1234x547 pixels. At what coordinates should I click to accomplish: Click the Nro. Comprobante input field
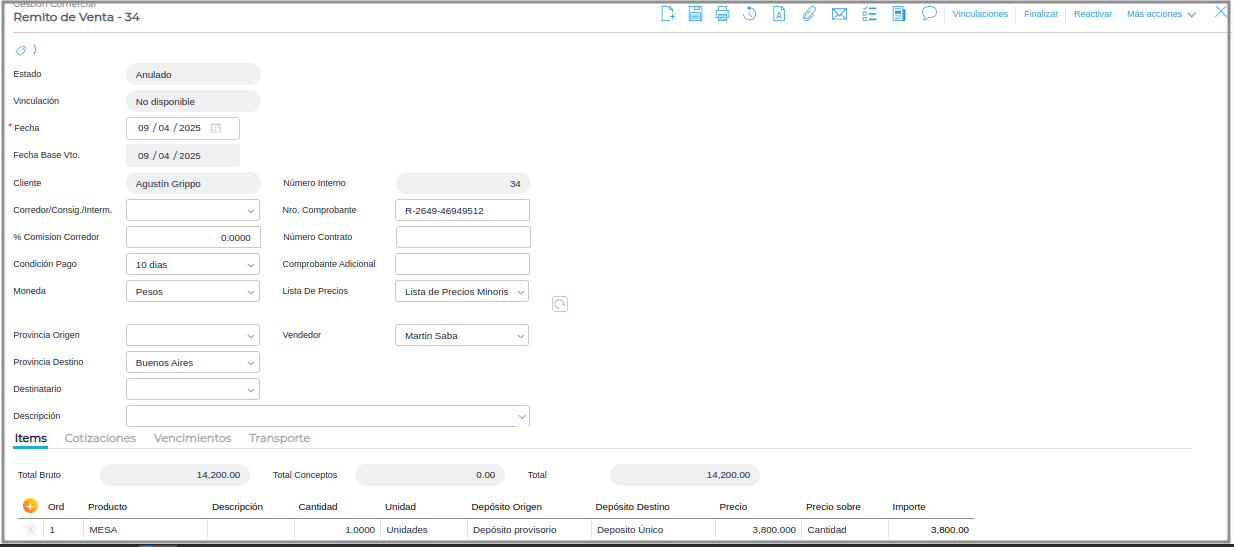coord(462,211)
